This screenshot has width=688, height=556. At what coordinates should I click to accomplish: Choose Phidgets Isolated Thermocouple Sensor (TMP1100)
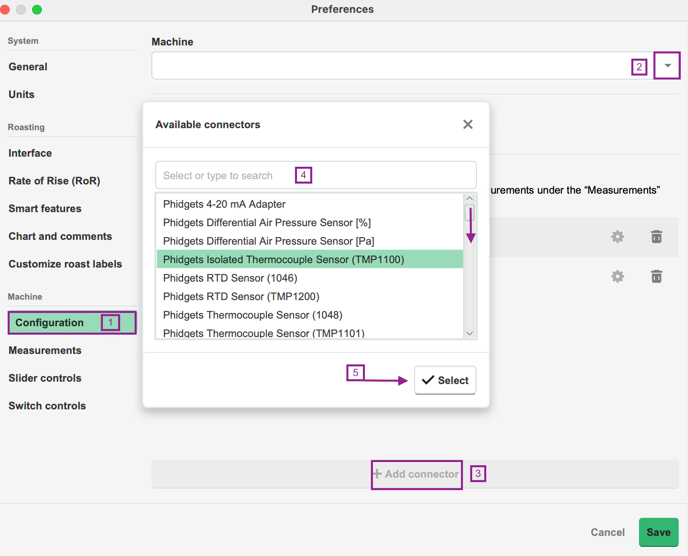pos(310,259)
